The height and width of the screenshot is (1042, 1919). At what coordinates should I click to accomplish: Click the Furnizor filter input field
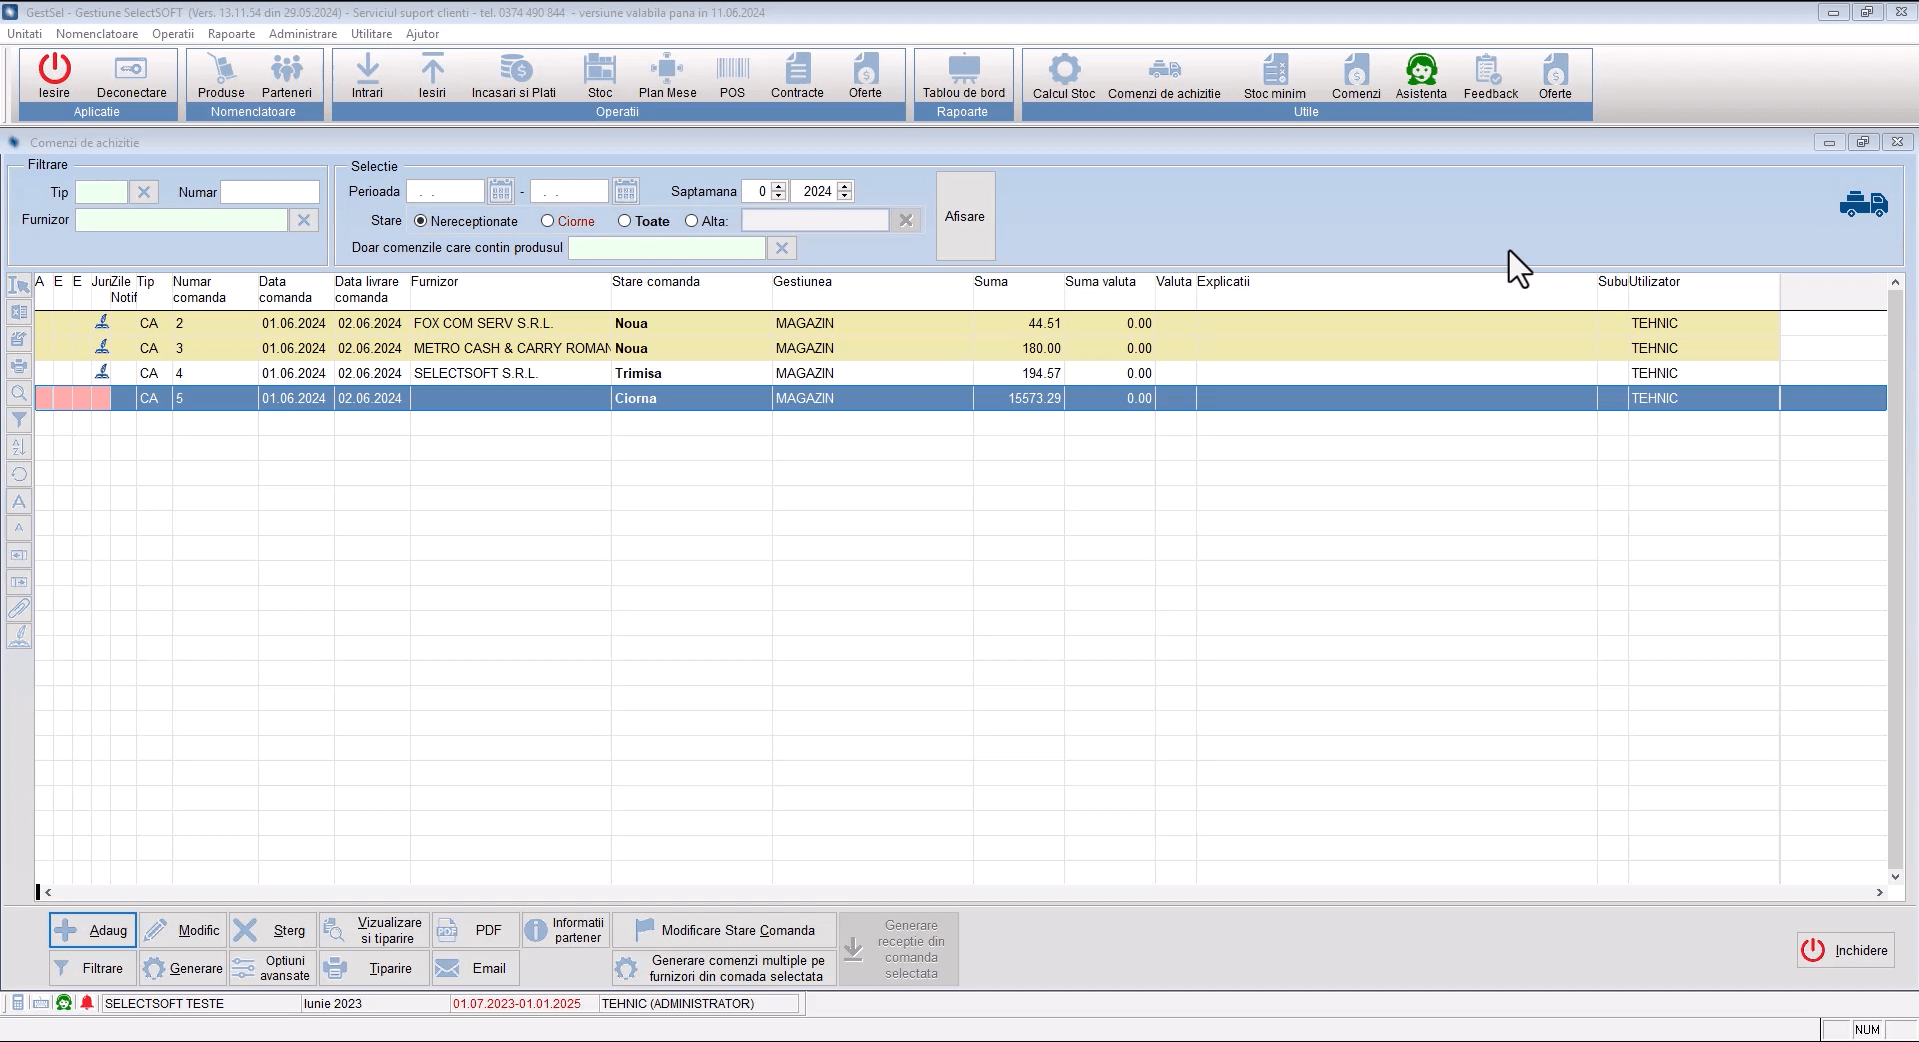click(181, 220)
